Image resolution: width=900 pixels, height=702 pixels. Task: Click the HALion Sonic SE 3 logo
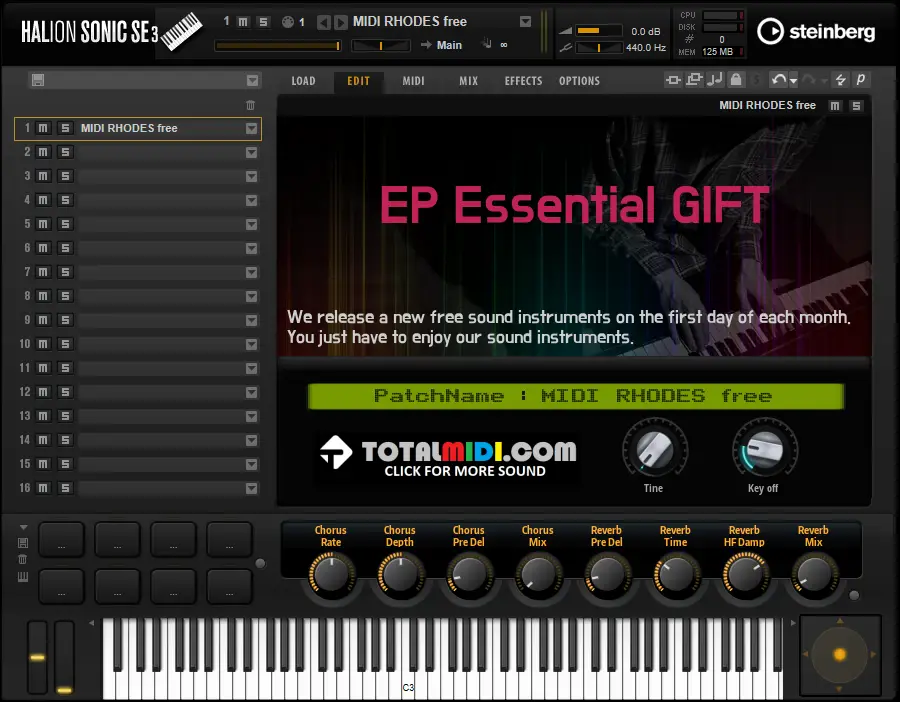tap(111, 32)
